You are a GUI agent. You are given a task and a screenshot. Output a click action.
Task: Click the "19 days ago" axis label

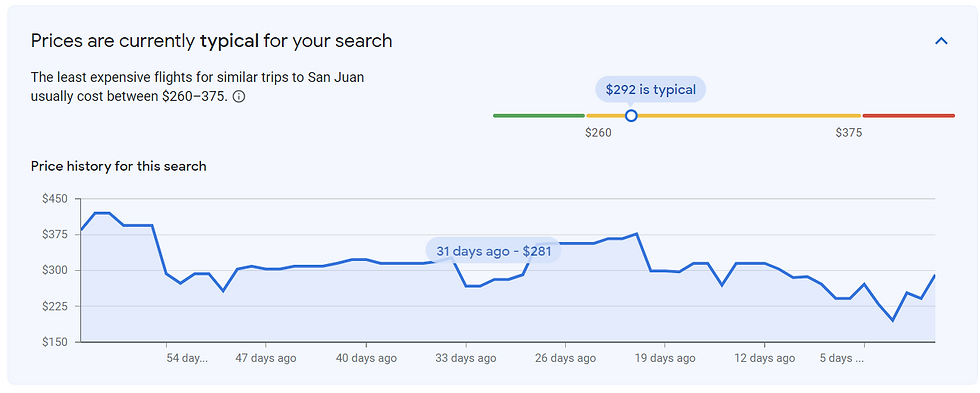click(665, 358)
